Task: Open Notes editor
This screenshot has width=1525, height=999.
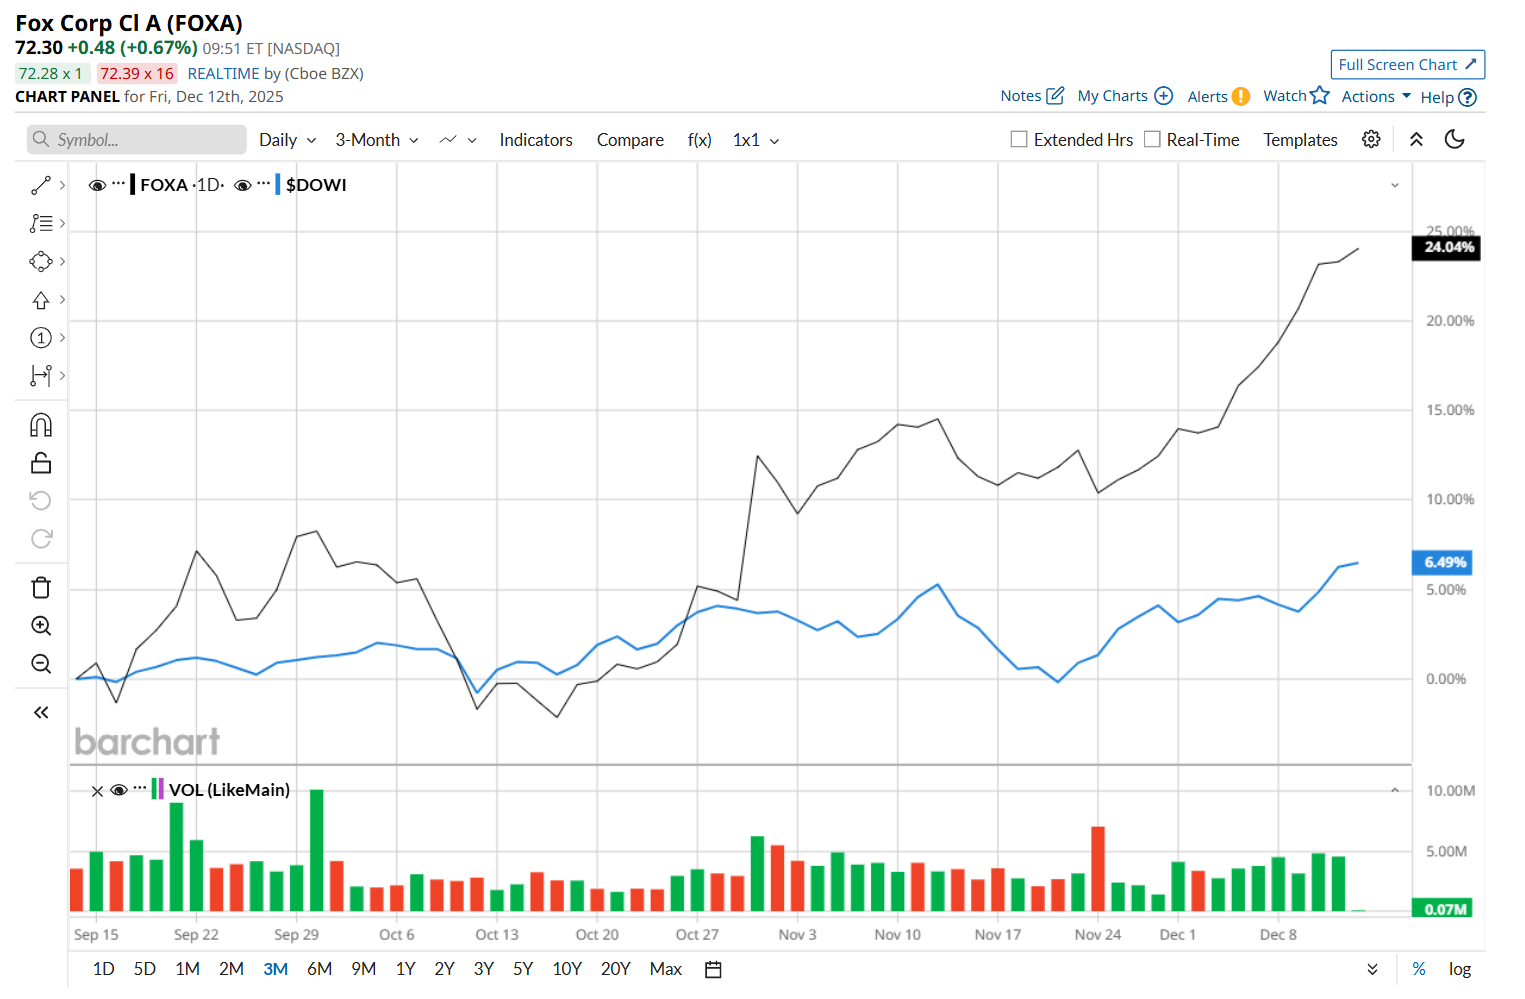Action: pyautogui.click(x=1032, y=96)
